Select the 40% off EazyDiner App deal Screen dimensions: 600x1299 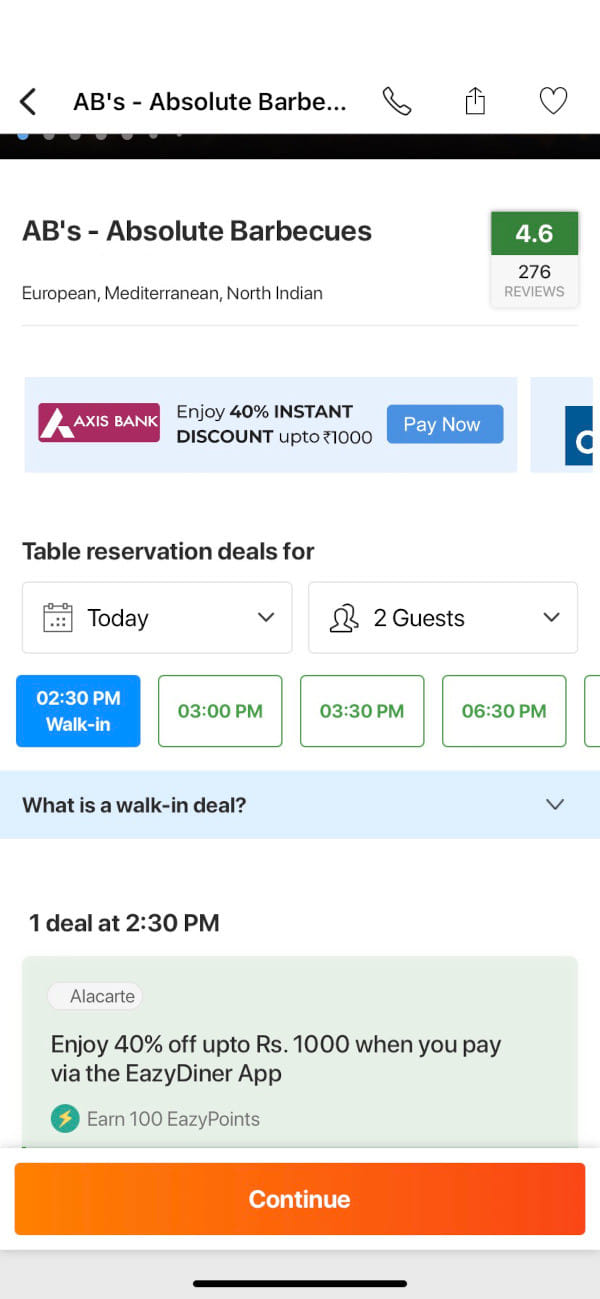click(x=300, y=1052)
